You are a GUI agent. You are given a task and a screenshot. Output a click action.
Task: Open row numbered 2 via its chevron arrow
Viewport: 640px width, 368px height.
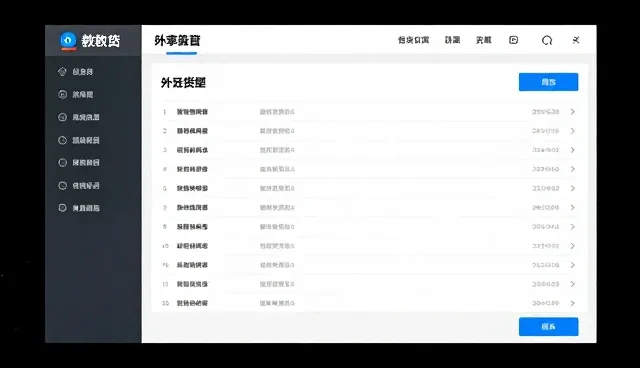[x=573, y=131]
